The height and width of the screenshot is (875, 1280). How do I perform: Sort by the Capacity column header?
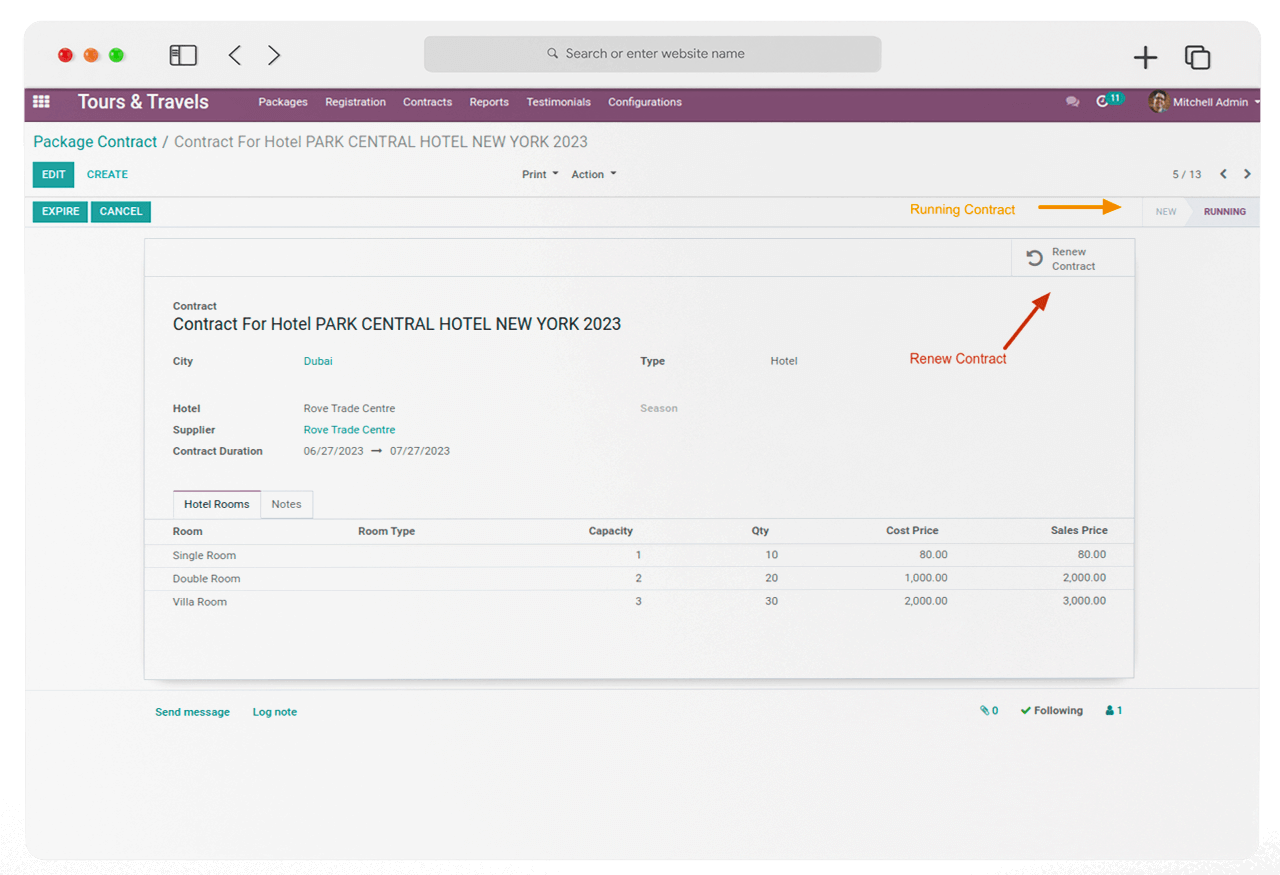click(610, 531)
